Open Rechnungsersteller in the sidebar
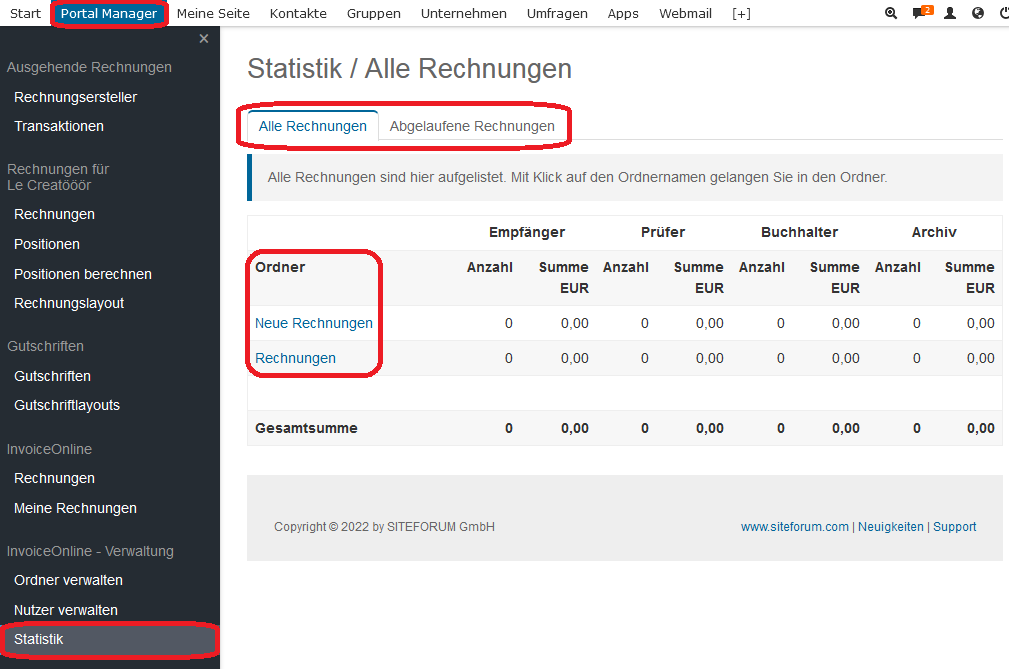1009x669 pixels. 75,97
